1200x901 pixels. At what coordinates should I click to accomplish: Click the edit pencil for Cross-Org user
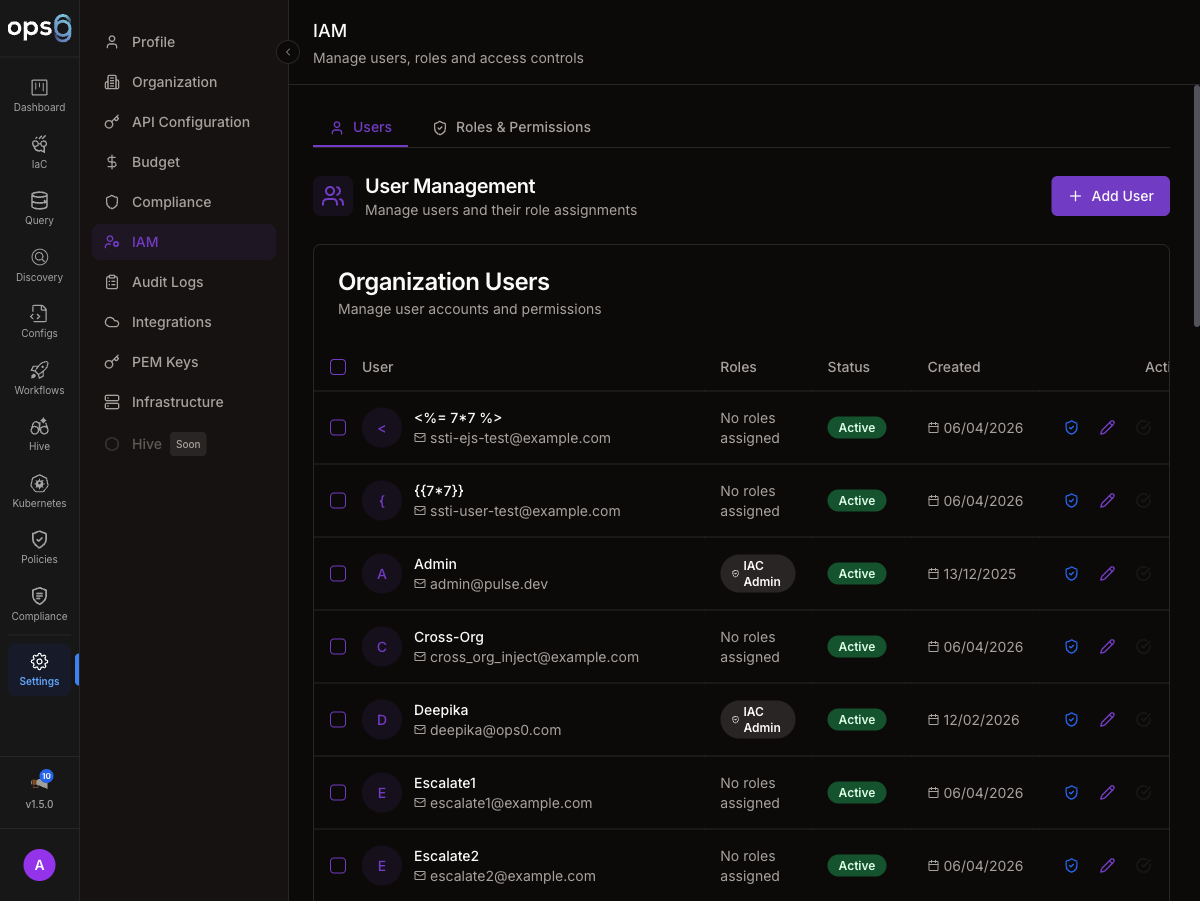tap(1107, 647)
